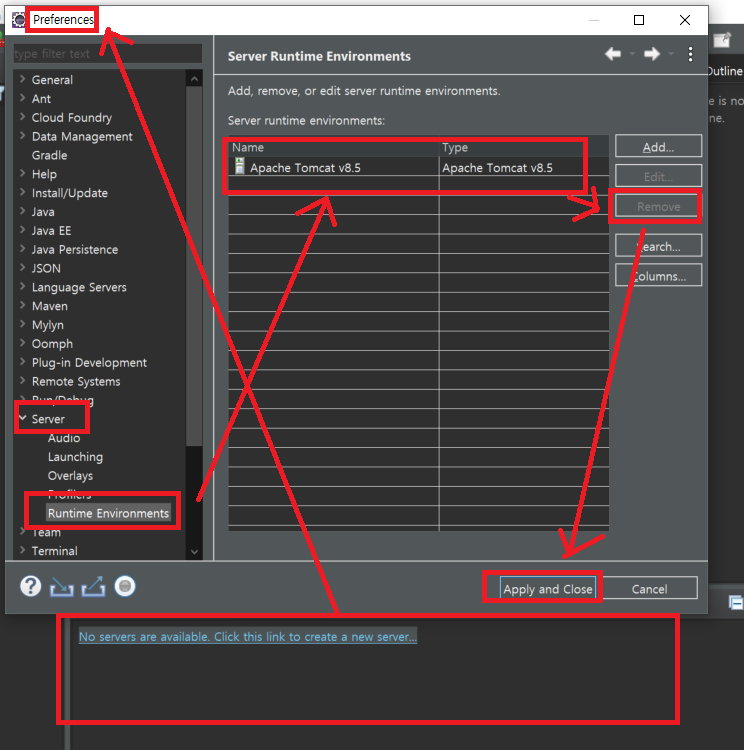Click Apply and Close
The height and width of the screenshot is (750, 744).
coord(548,588)
